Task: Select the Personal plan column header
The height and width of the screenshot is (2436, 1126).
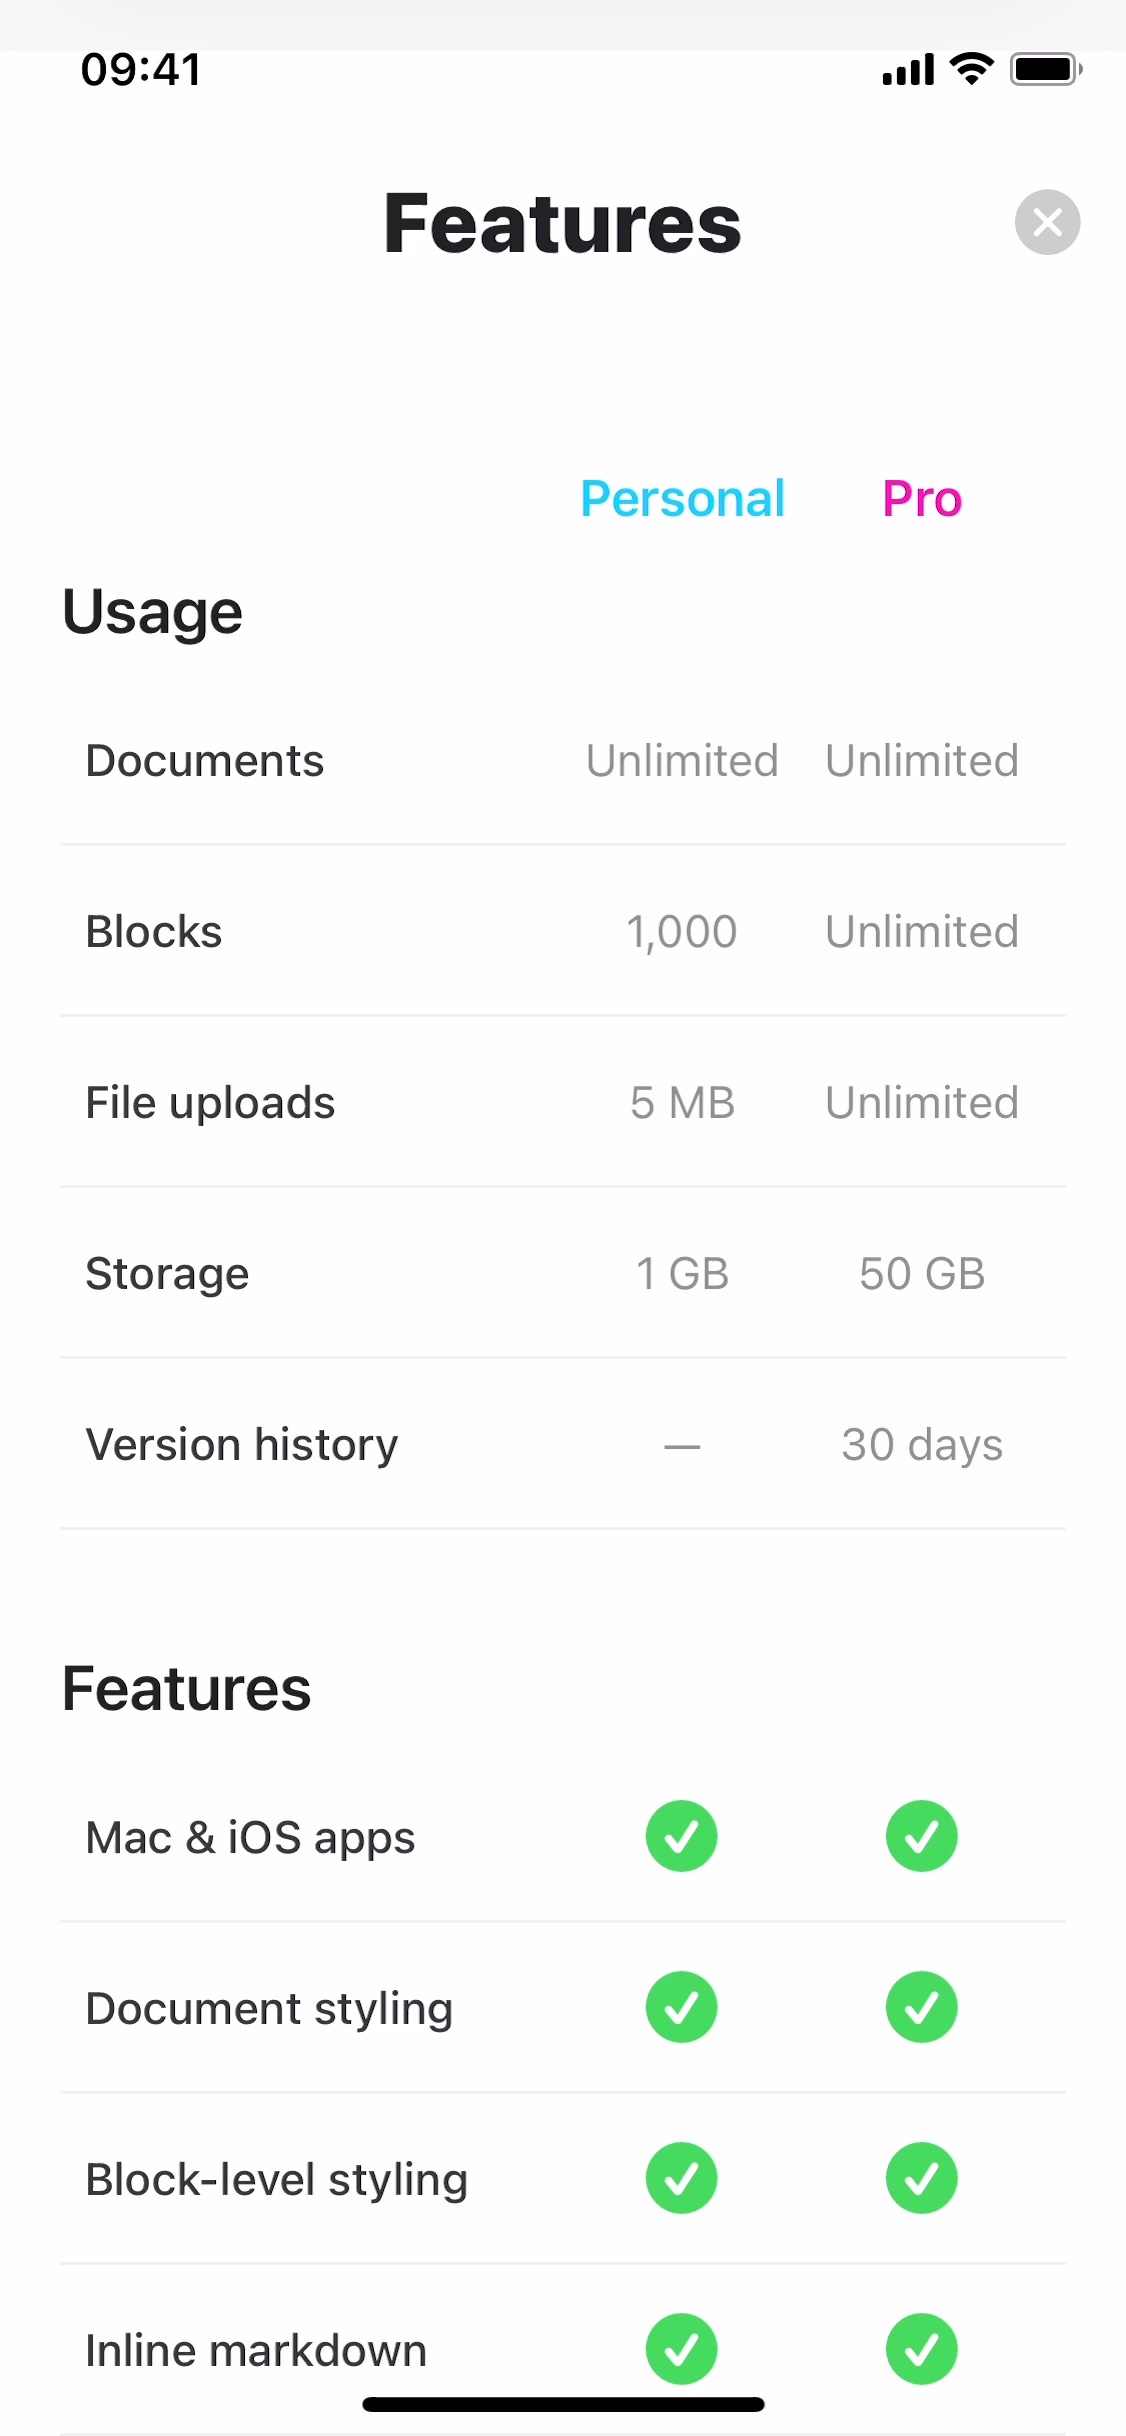Action: 682,498
